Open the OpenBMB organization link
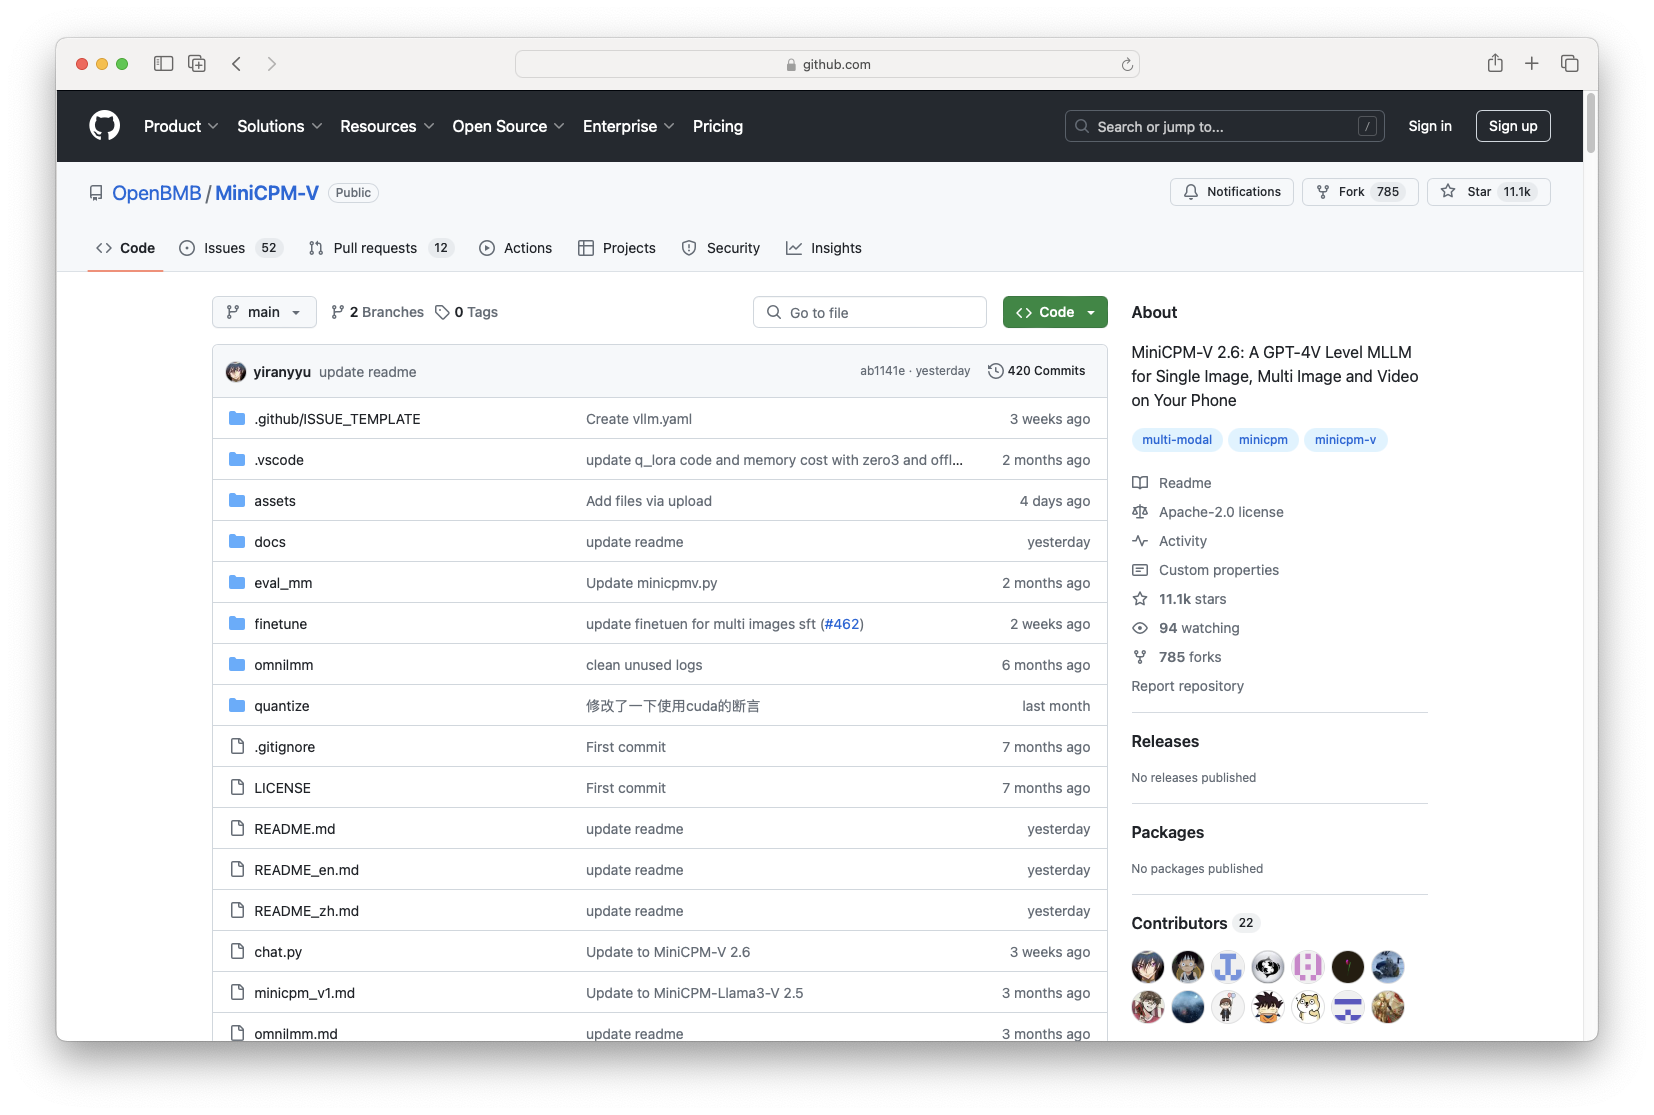Viewport: 1654px width, 1115px height. 157,193
